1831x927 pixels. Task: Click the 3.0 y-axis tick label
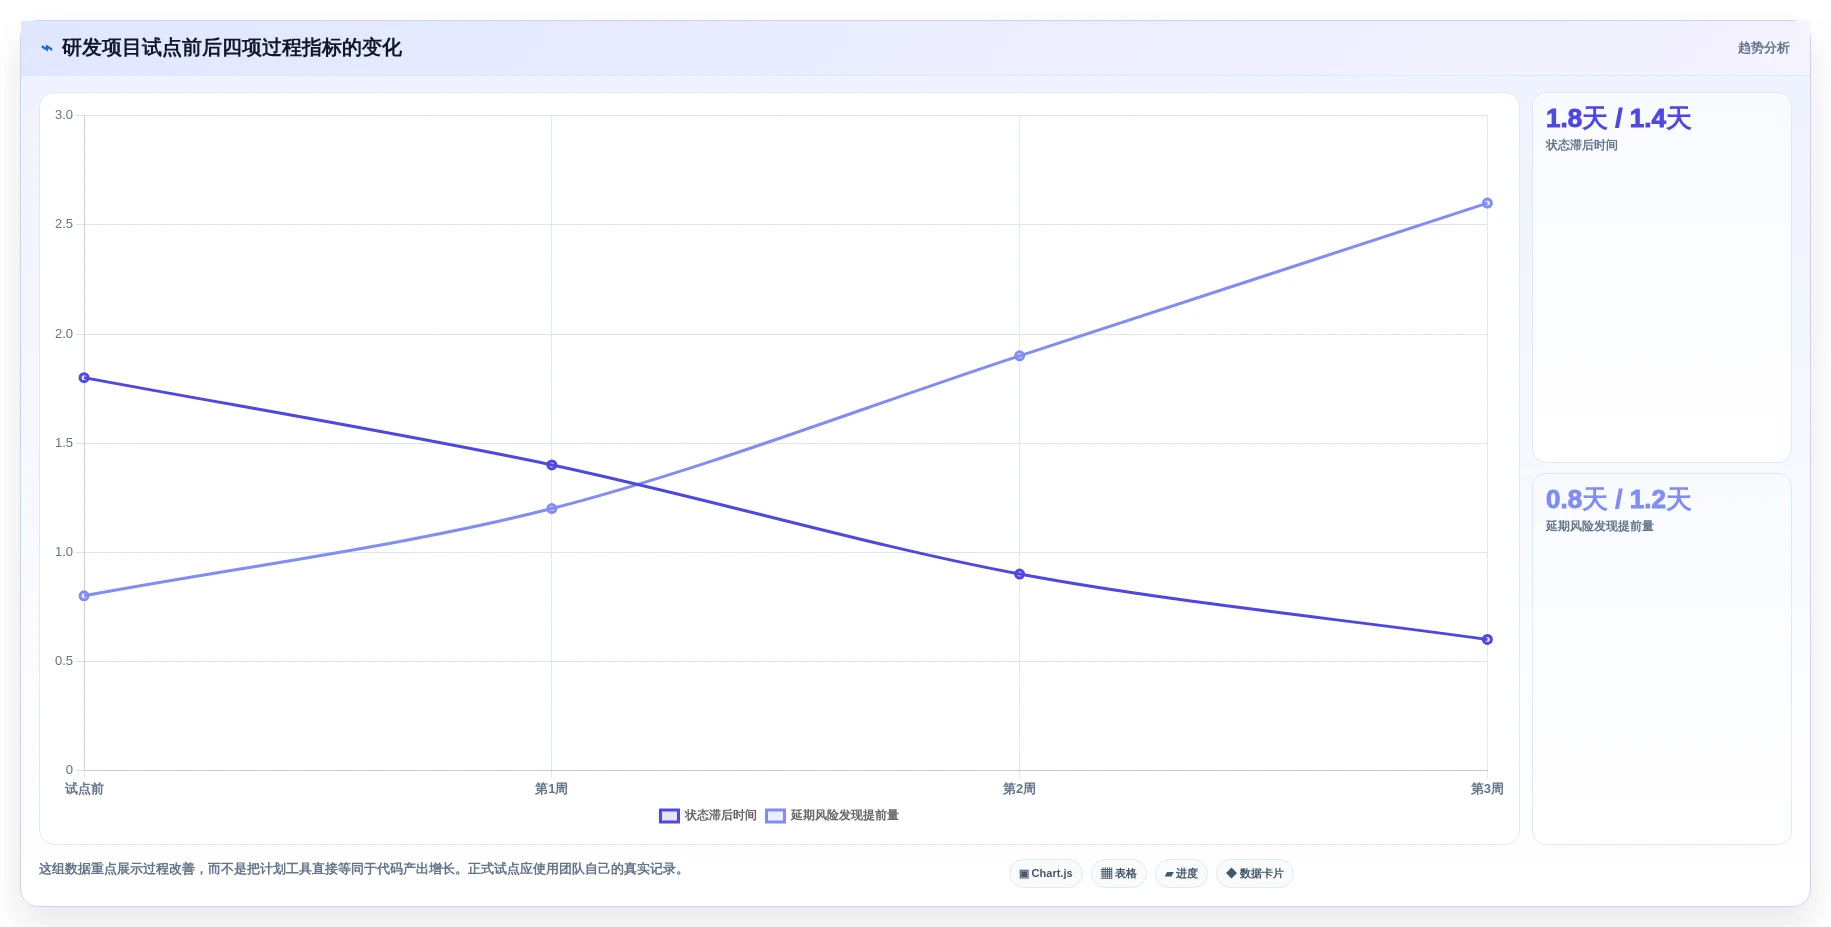pyautogui.click(x=64, y=115)
